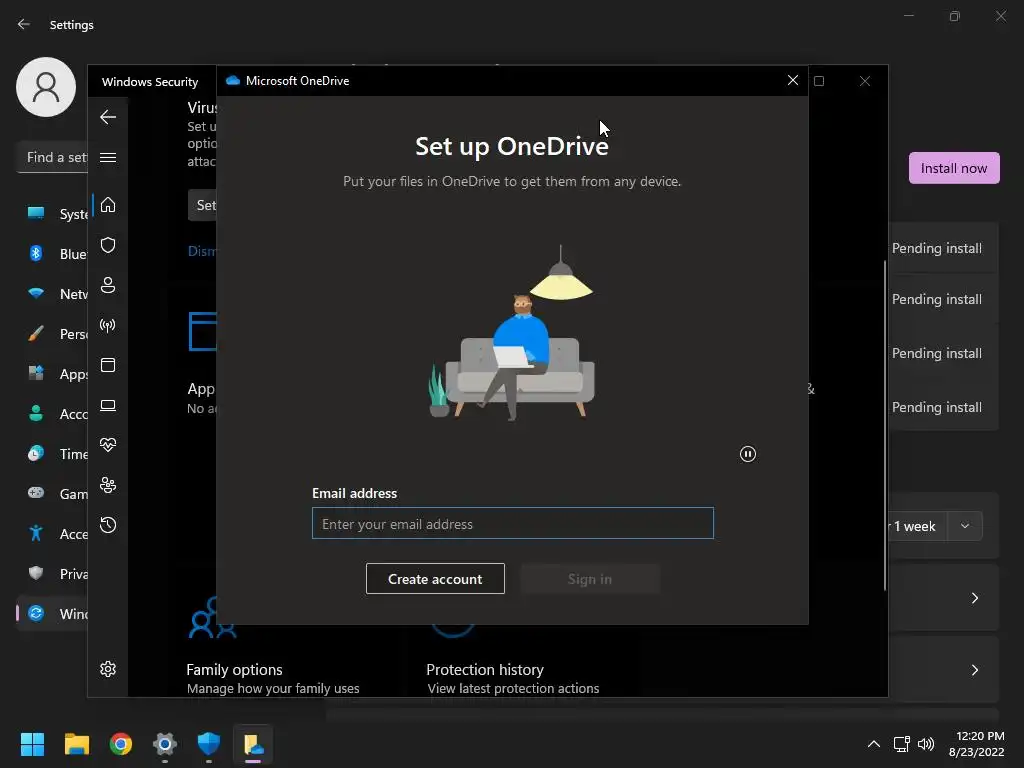The image size is (1024, 768).
Task: Open the clock and date panel
Action: coord(976,744)
